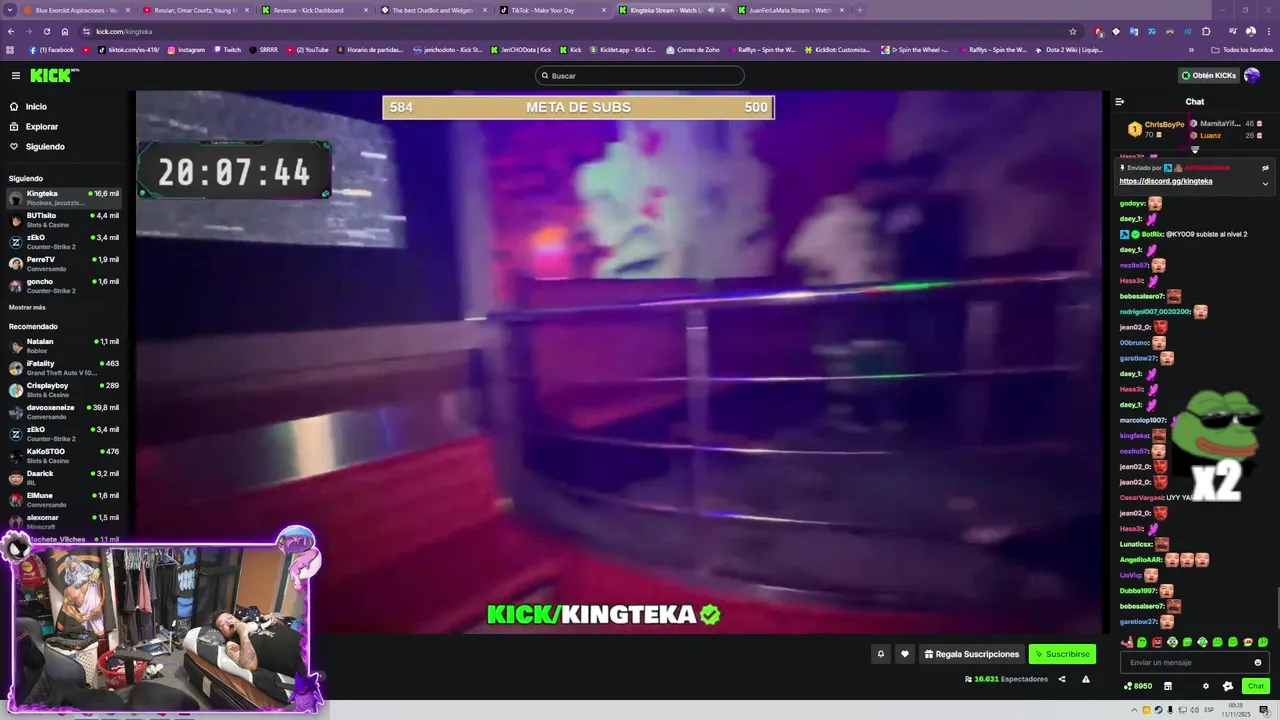
Task: Hide the pinned message with eye icon
Action: click(1265, 168)
